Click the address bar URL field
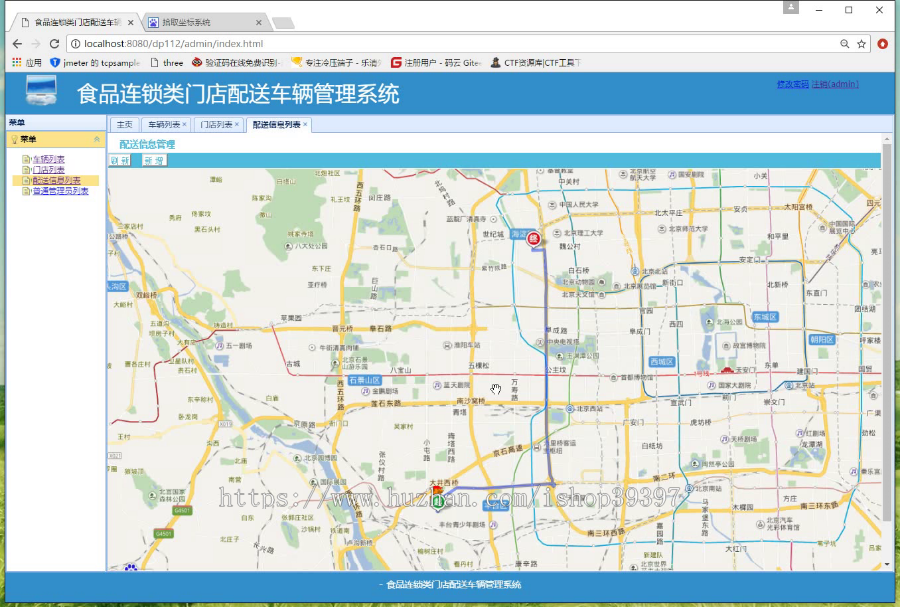This screenshot has height=607, width=900. [459, 44]
